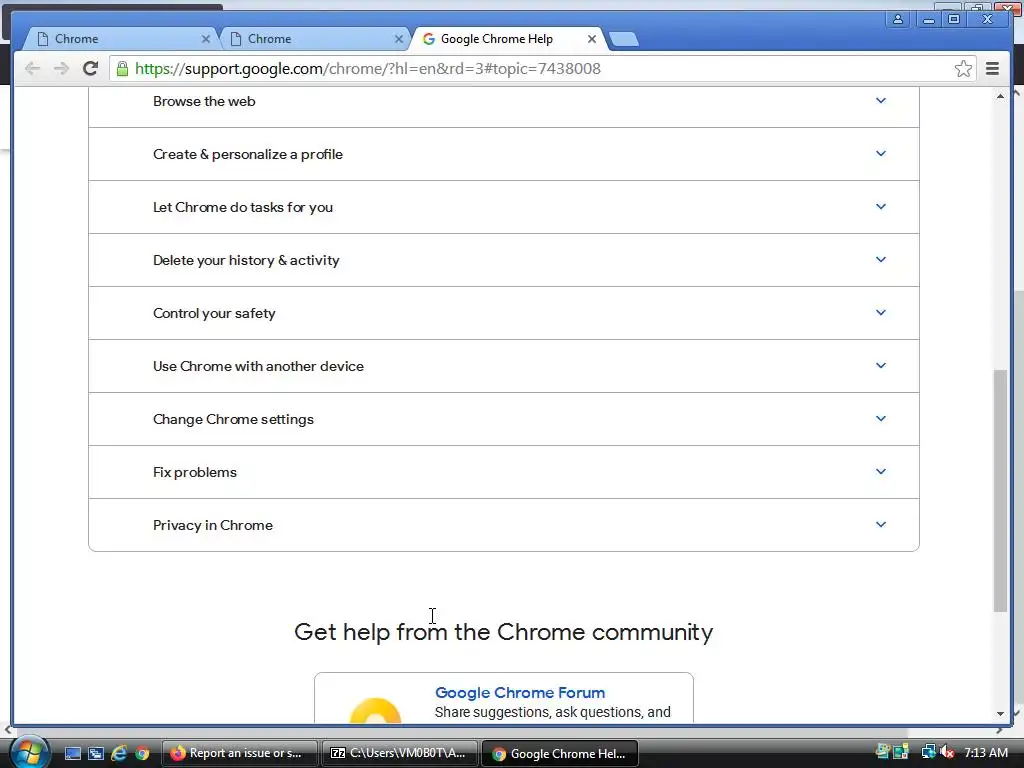1024x768 pixels.
Task: Click the Get help from the Chrome community heading
Action: point(504,632)
